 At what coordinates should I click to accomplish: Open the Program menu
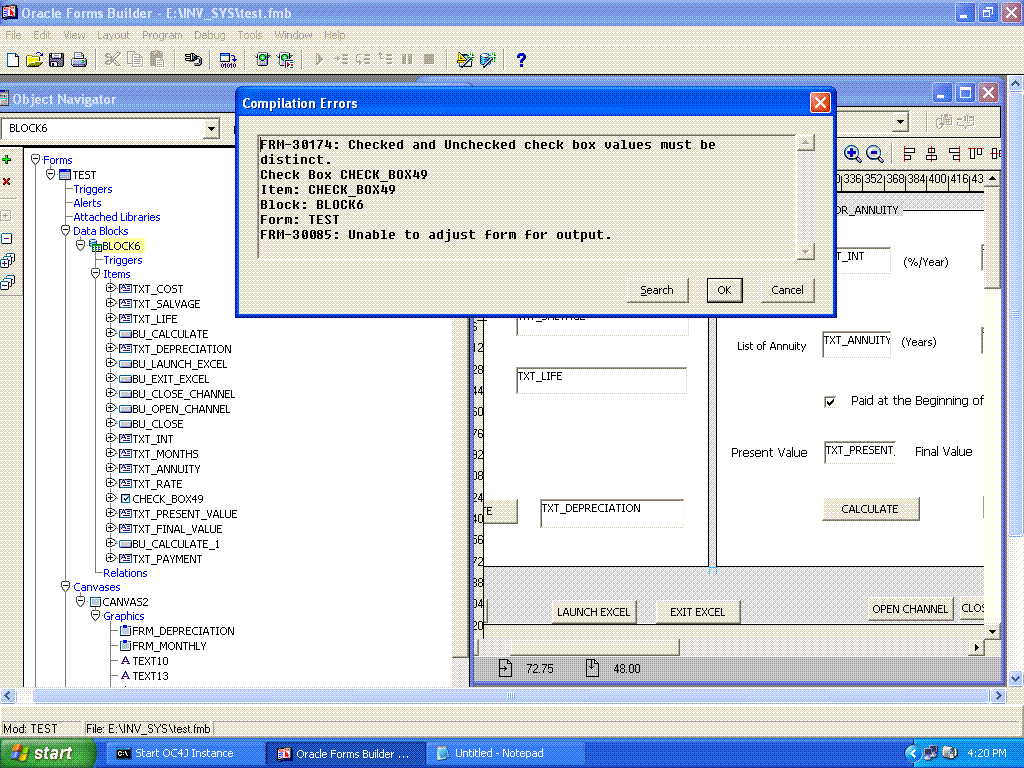point(162,35)
